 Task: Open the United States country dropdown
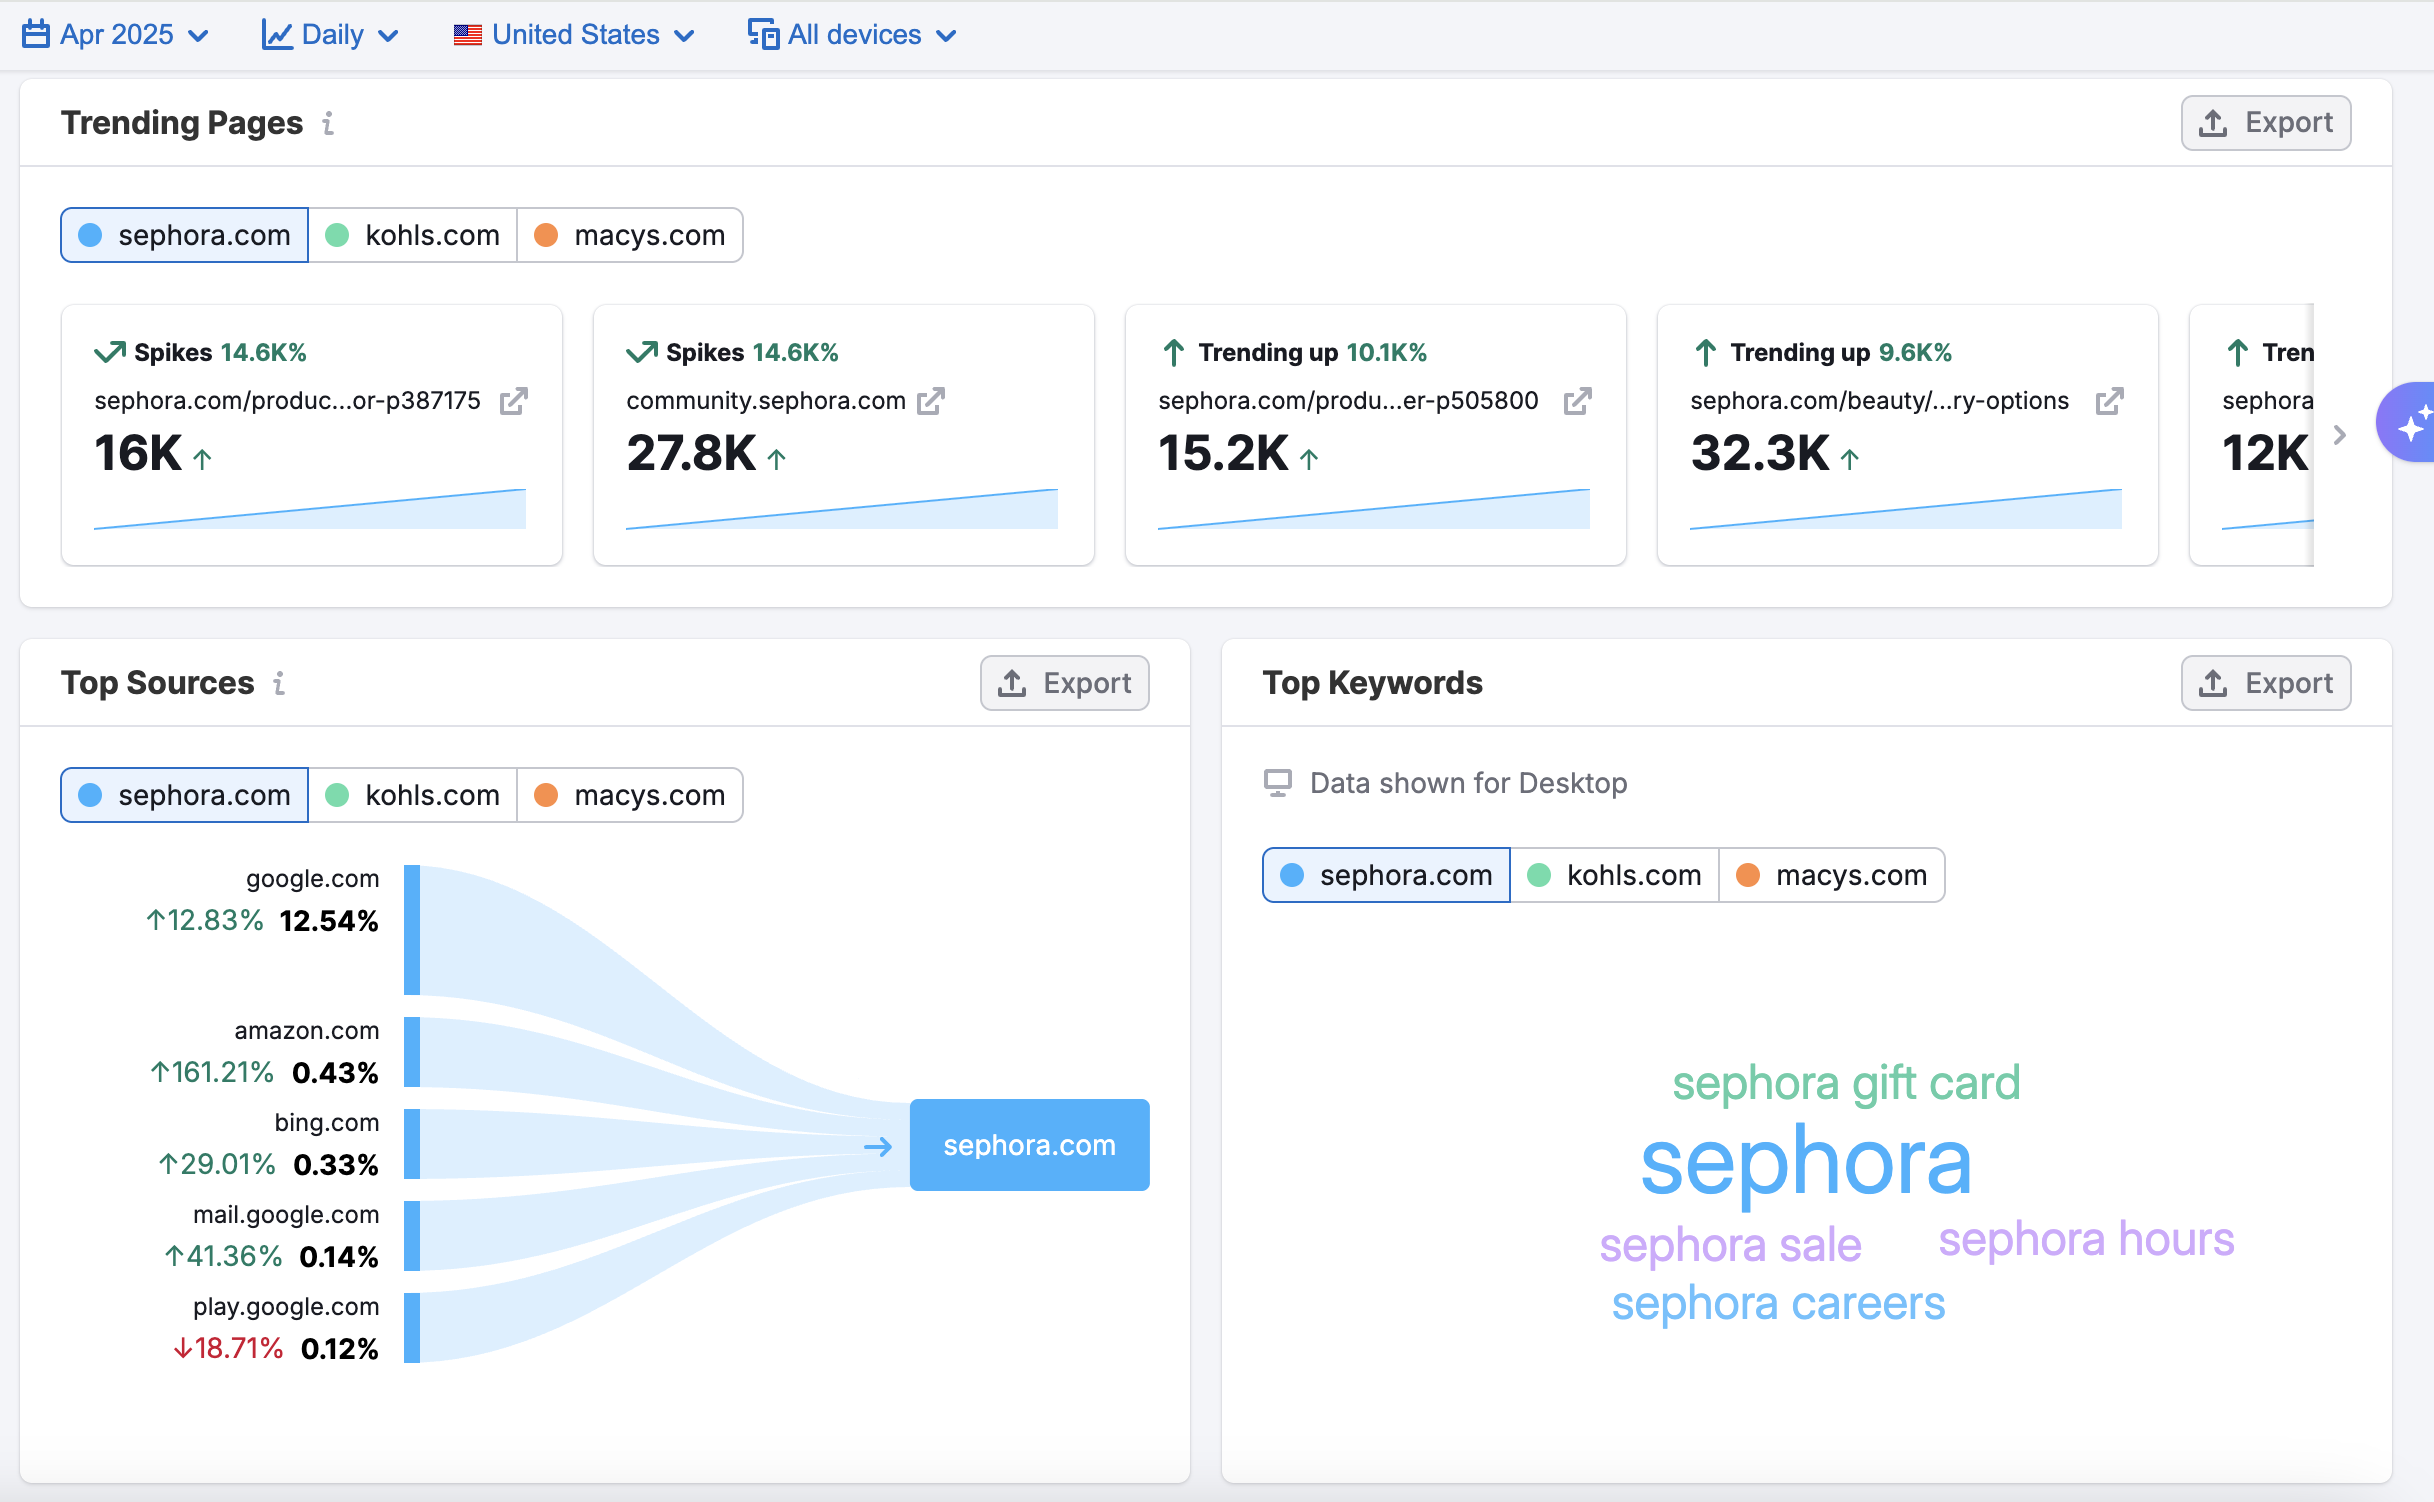click(x=573, y=35)
